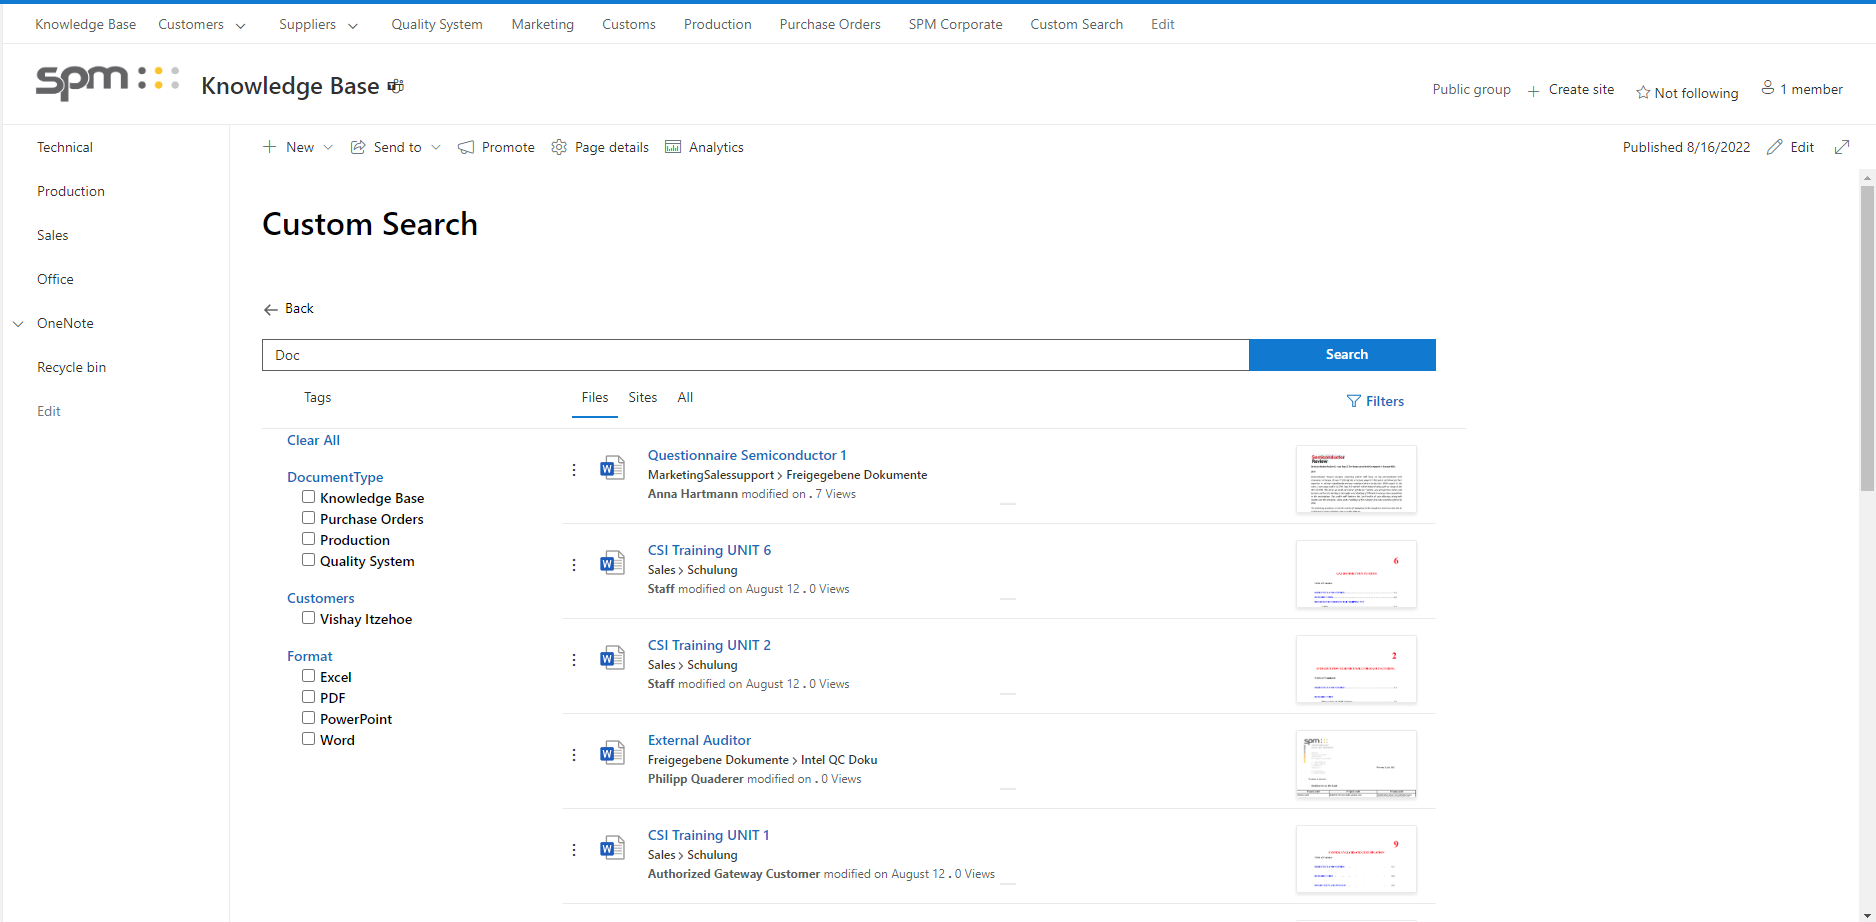Click the pencil Edit icon near Published date
Screen dimensions: 1876x922
1775,147
